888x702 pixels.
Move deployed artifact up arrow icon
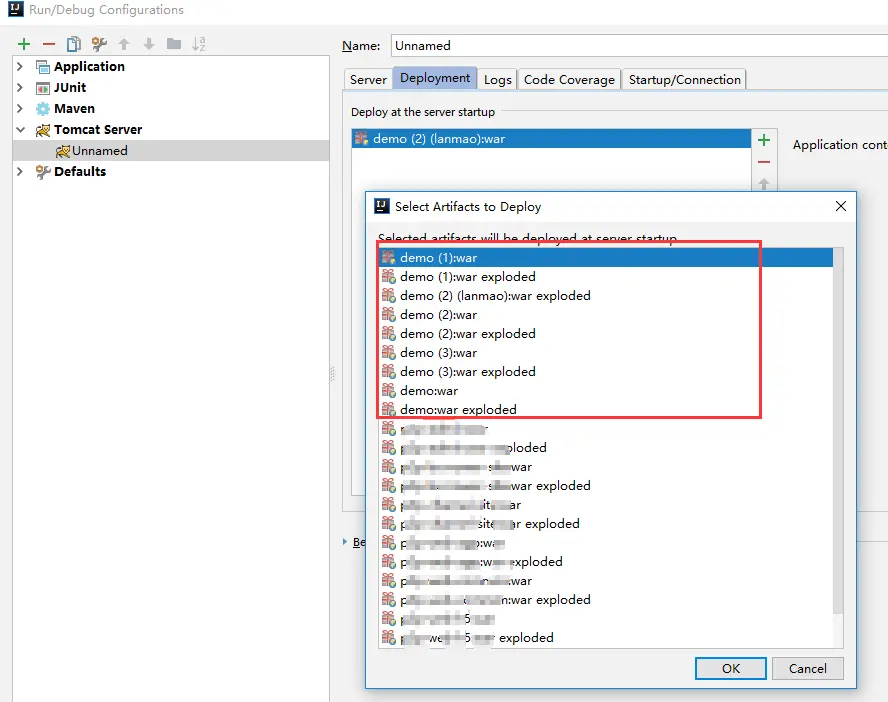(x=764, y=183)
